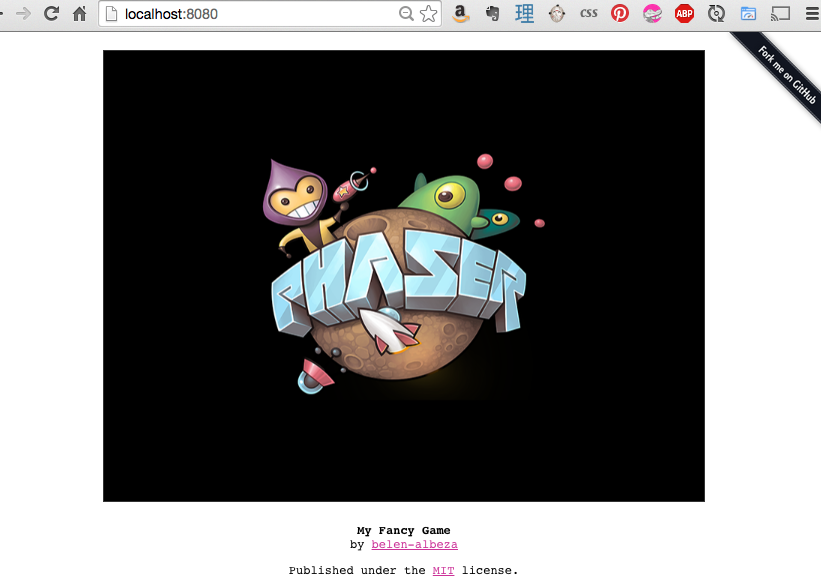Open the Chrome hamburger menu
Viewport: 821px width, 584px height.
coord(813,14)
